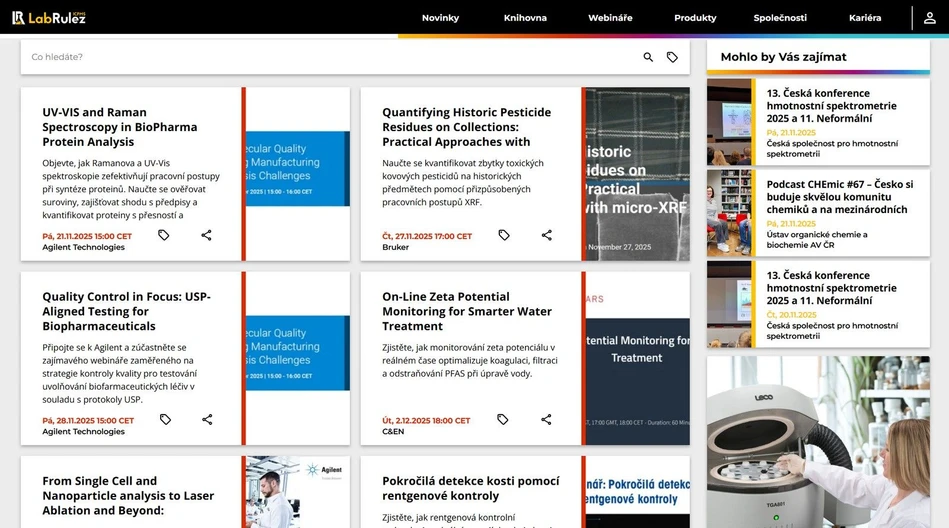Click tag icon on Historic Pesticide card
Screen dimensions: 949x528
pos(504,235)
